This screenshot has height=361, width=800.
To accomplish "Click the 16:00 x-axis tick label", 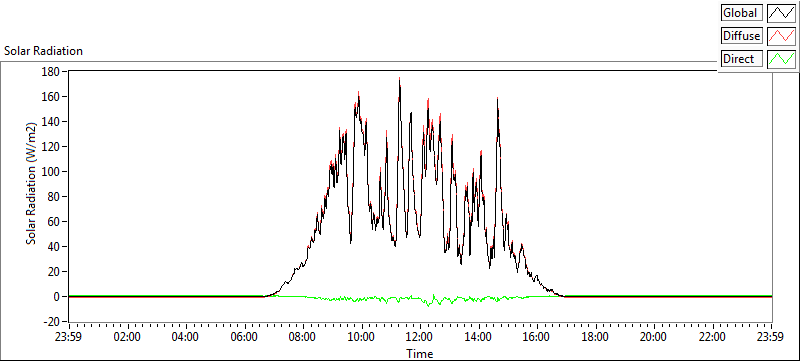I will (537, 337).
